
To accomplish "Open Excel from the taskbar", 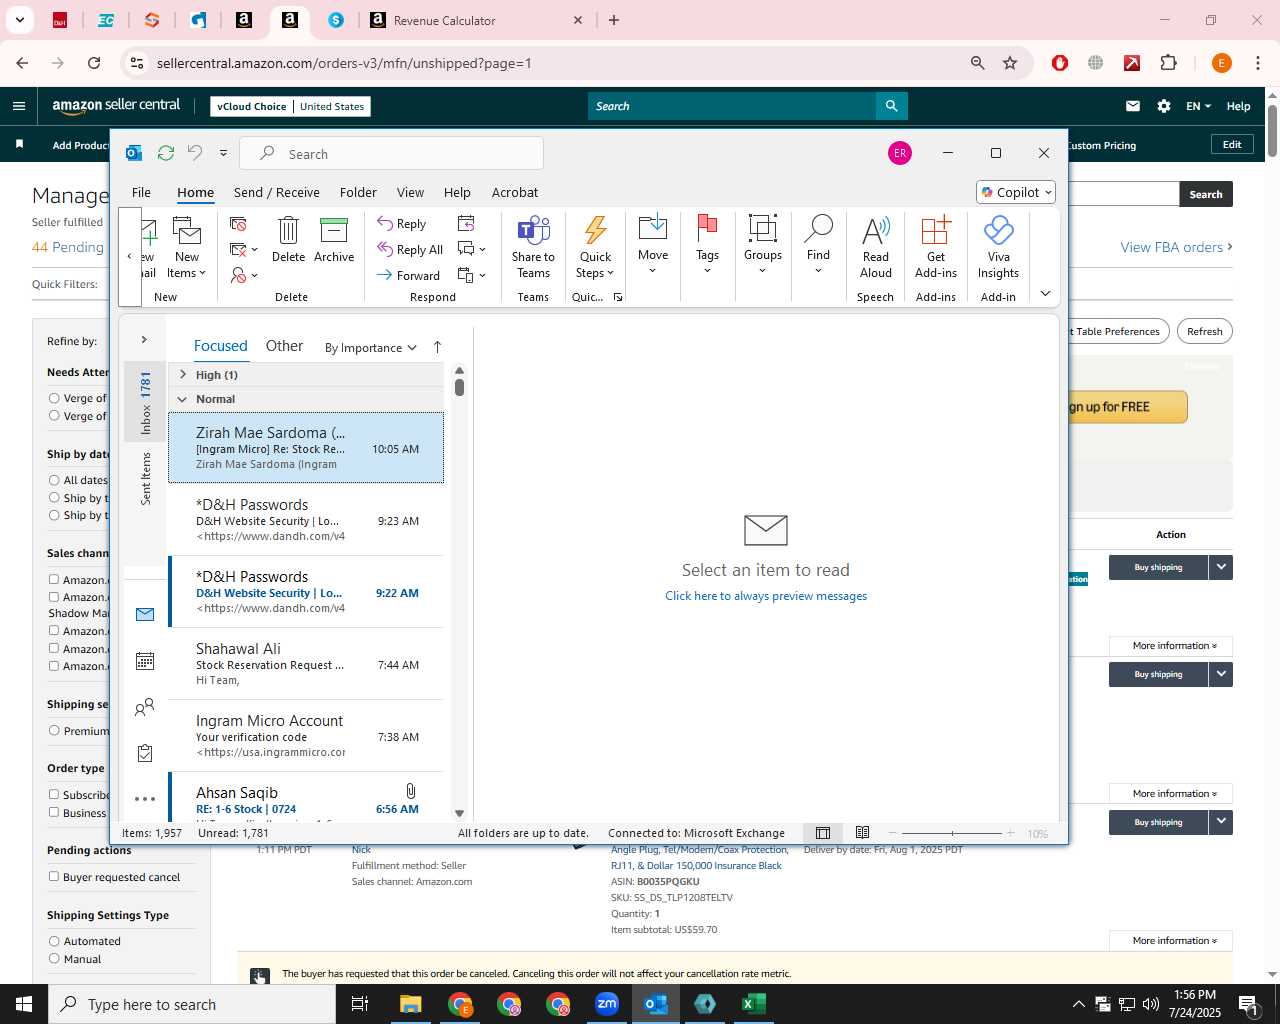I will click(x=753, y=1004).
